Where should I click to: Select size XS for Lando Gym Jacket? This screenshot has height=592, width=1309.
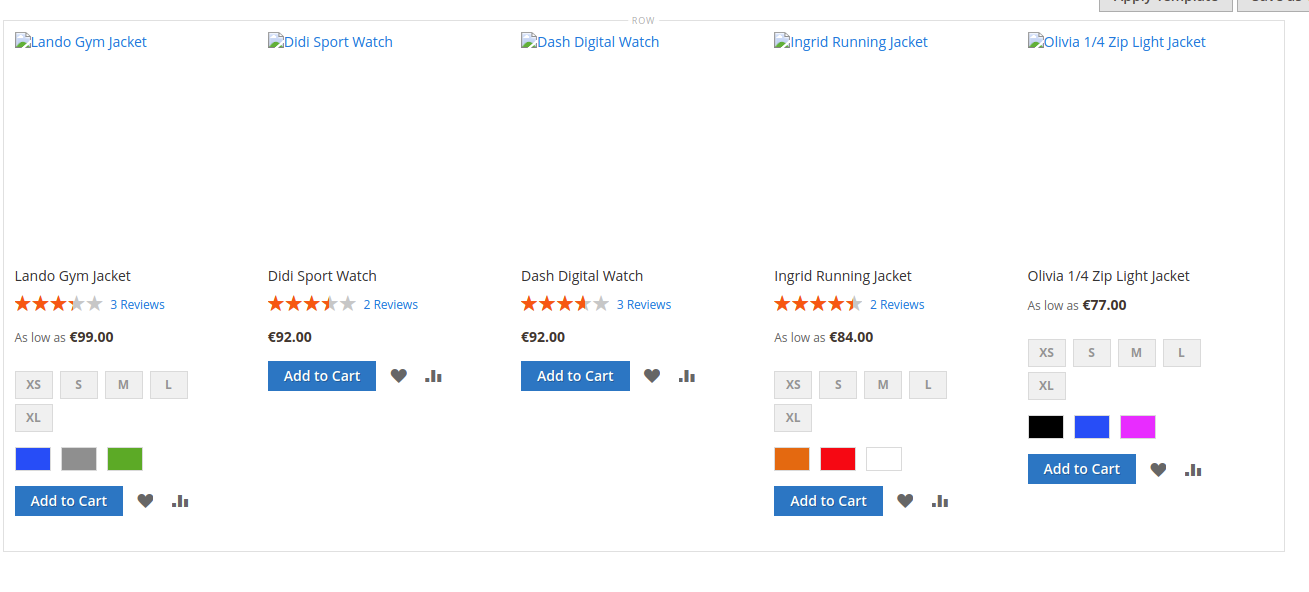(33, 384)
